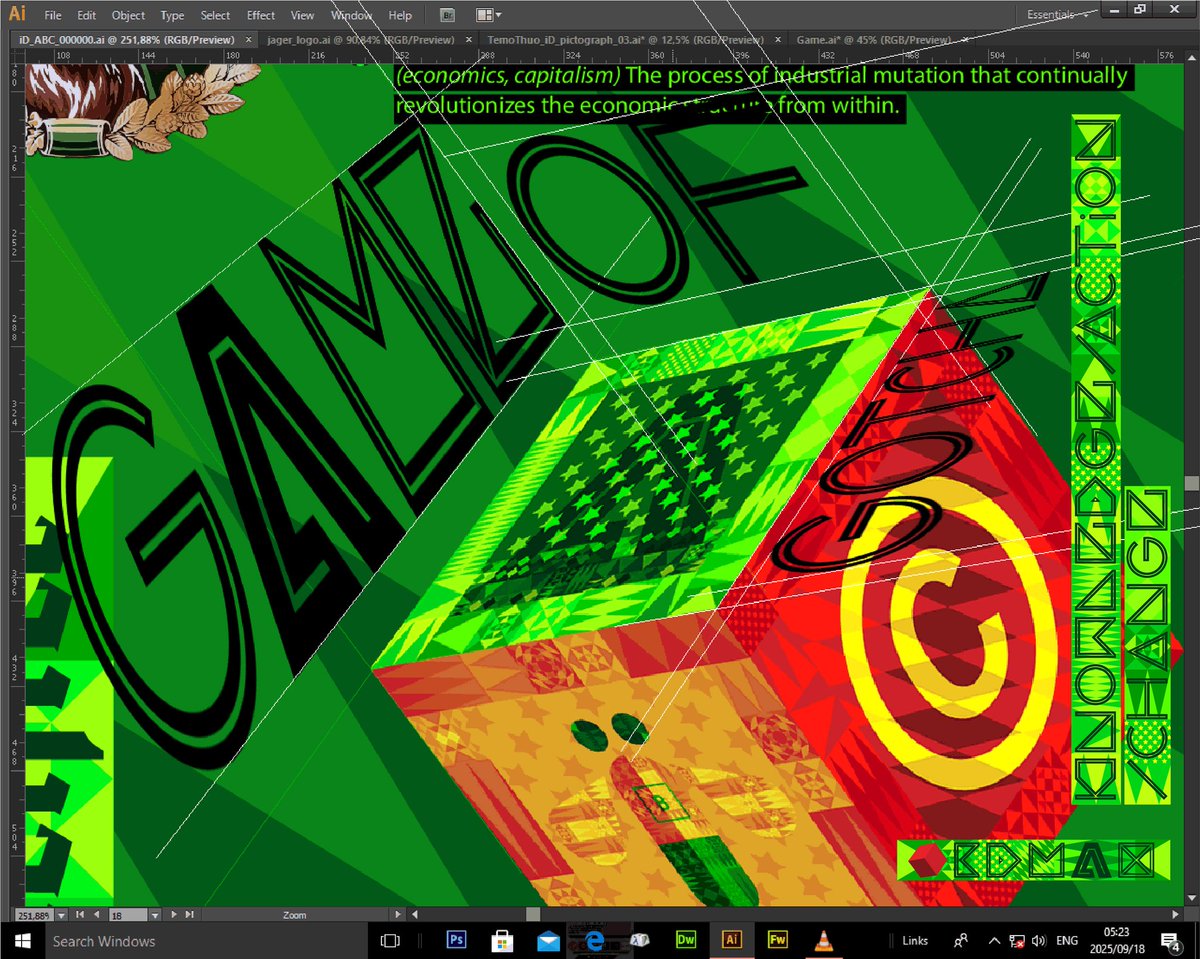The height and width of the screenshot is (959, 1200).
Task: Open the Essentials workspace switcher
Action: (1056, 15)
